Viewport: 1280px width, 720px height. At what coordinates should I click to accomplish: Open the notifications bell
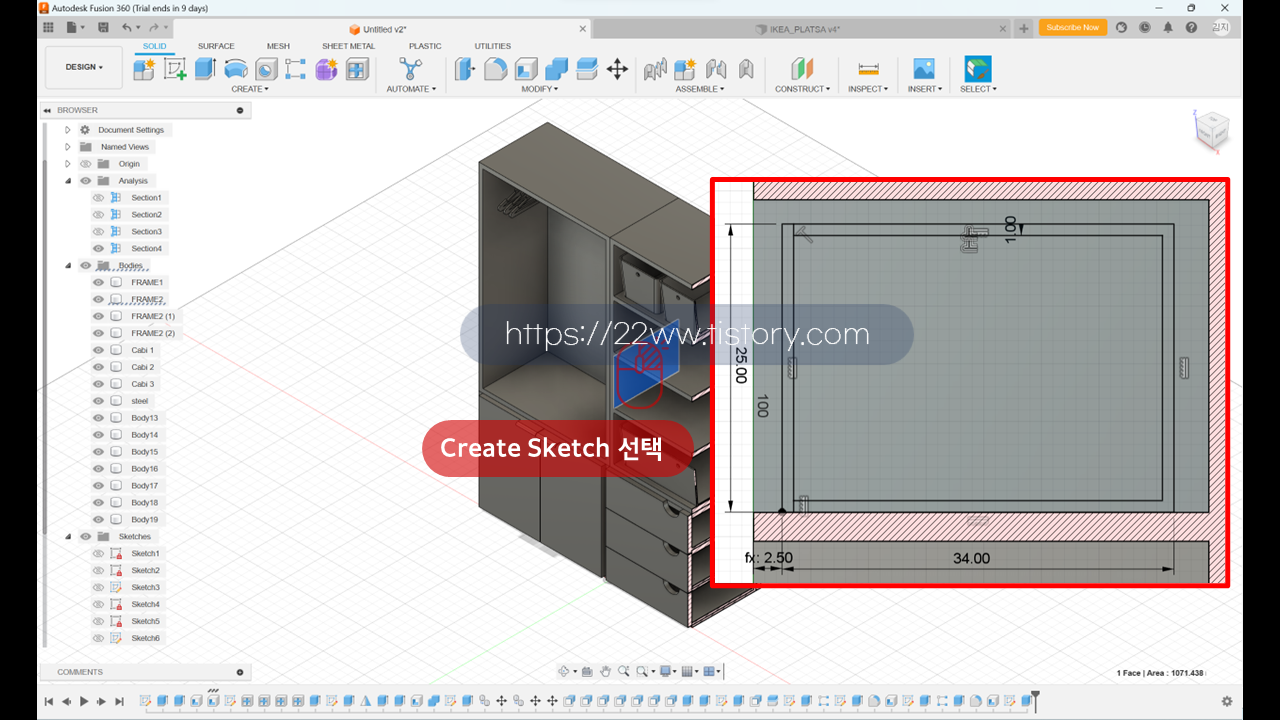point(1168,28)
